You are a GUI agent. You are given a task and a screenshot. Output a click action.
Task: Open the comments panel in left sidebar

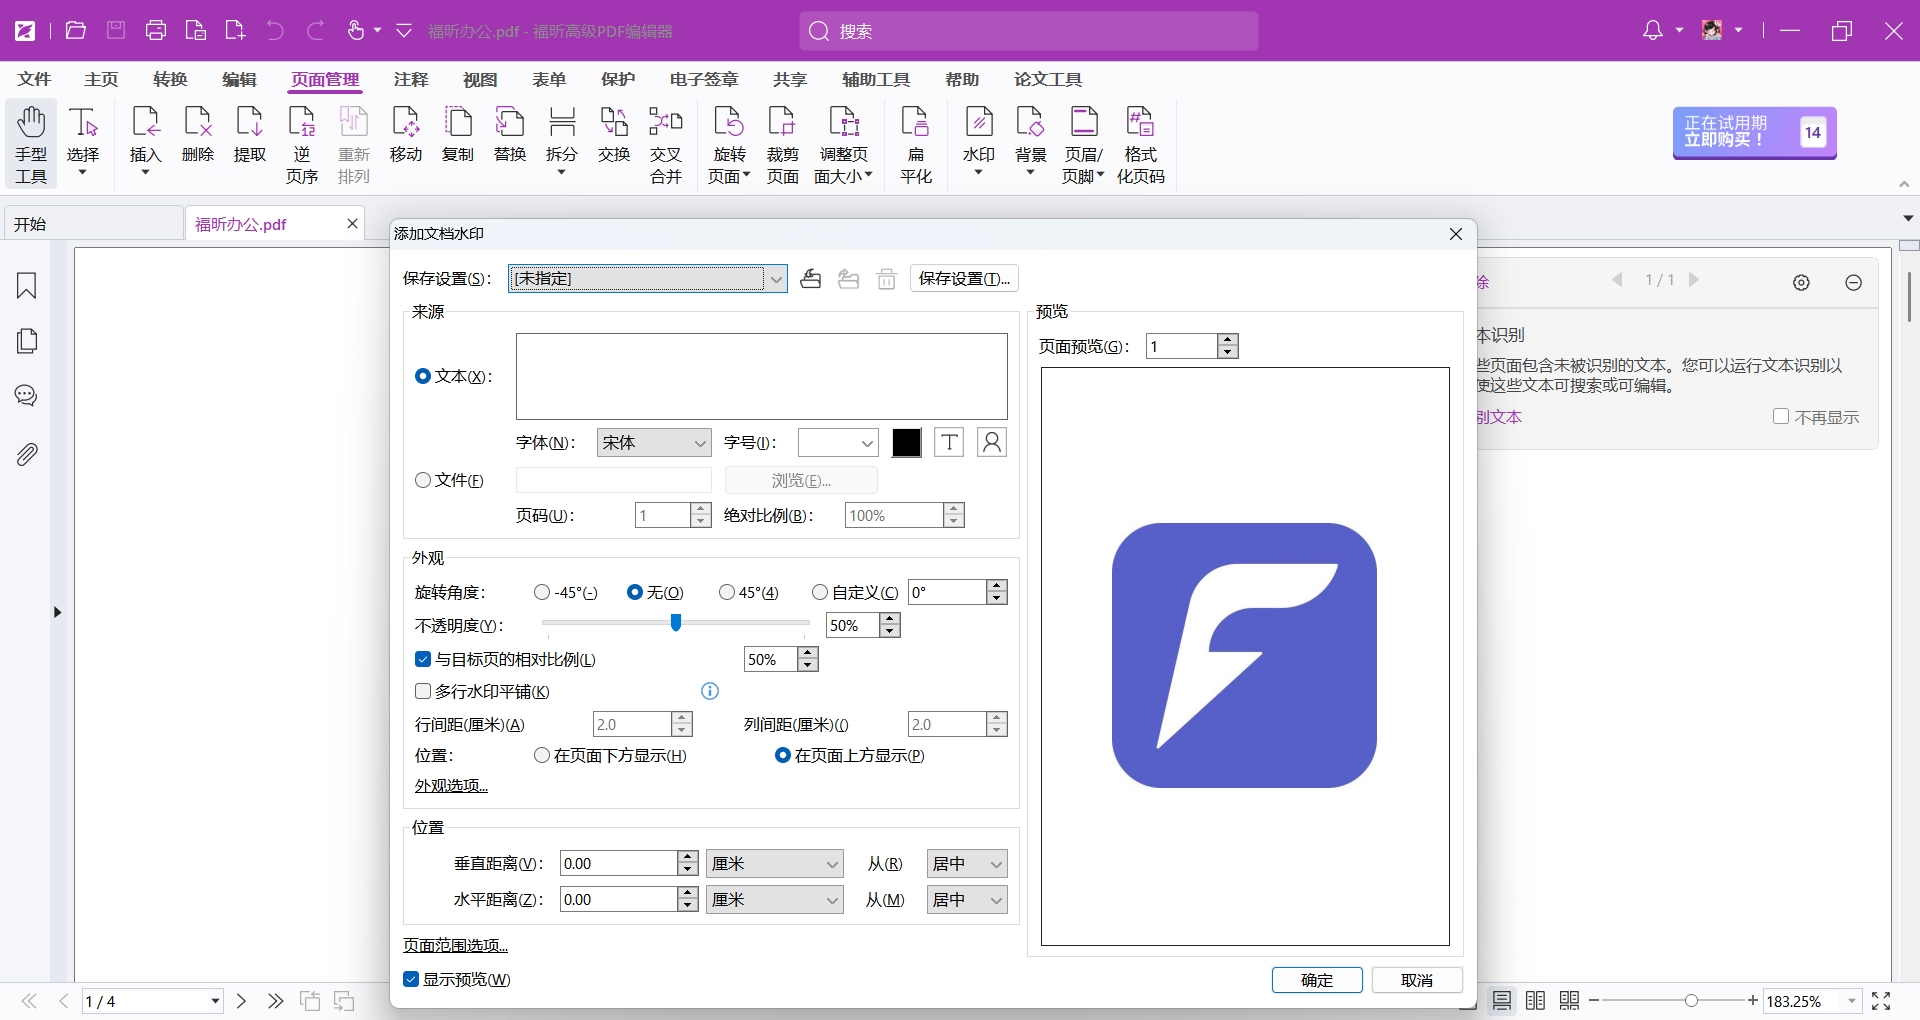coord(27,396)
